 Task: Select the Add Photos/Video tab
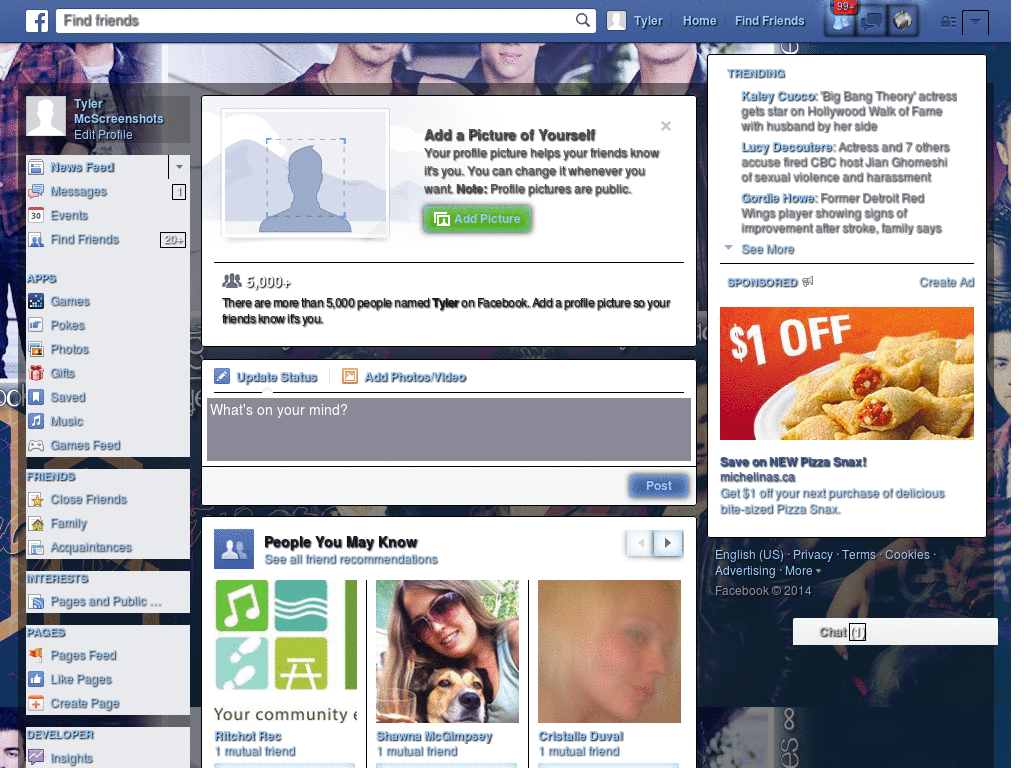[404, 377]
